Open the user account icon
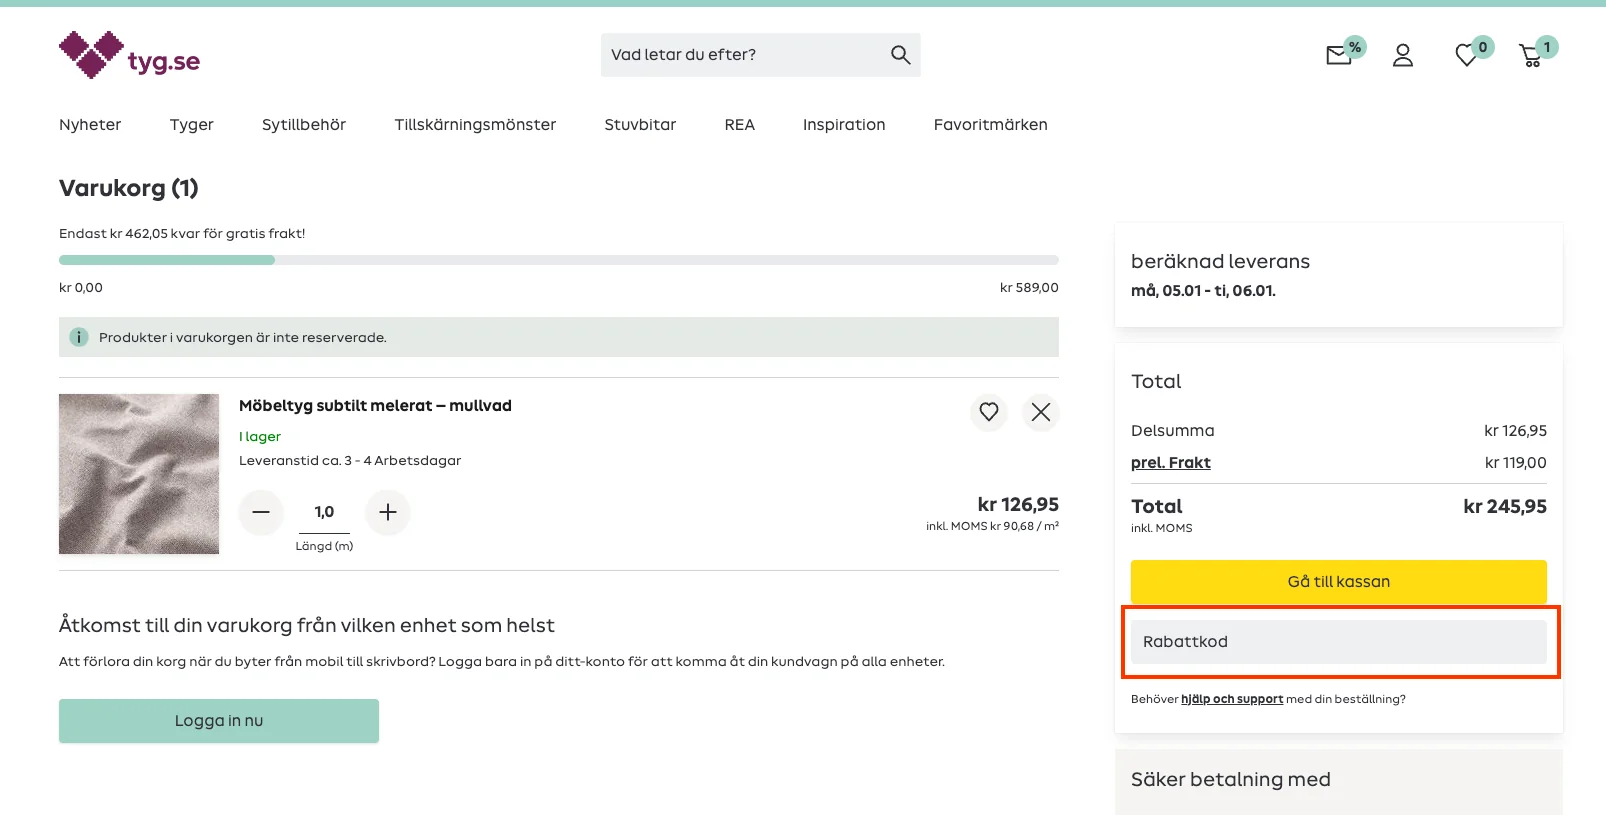 1403,55
